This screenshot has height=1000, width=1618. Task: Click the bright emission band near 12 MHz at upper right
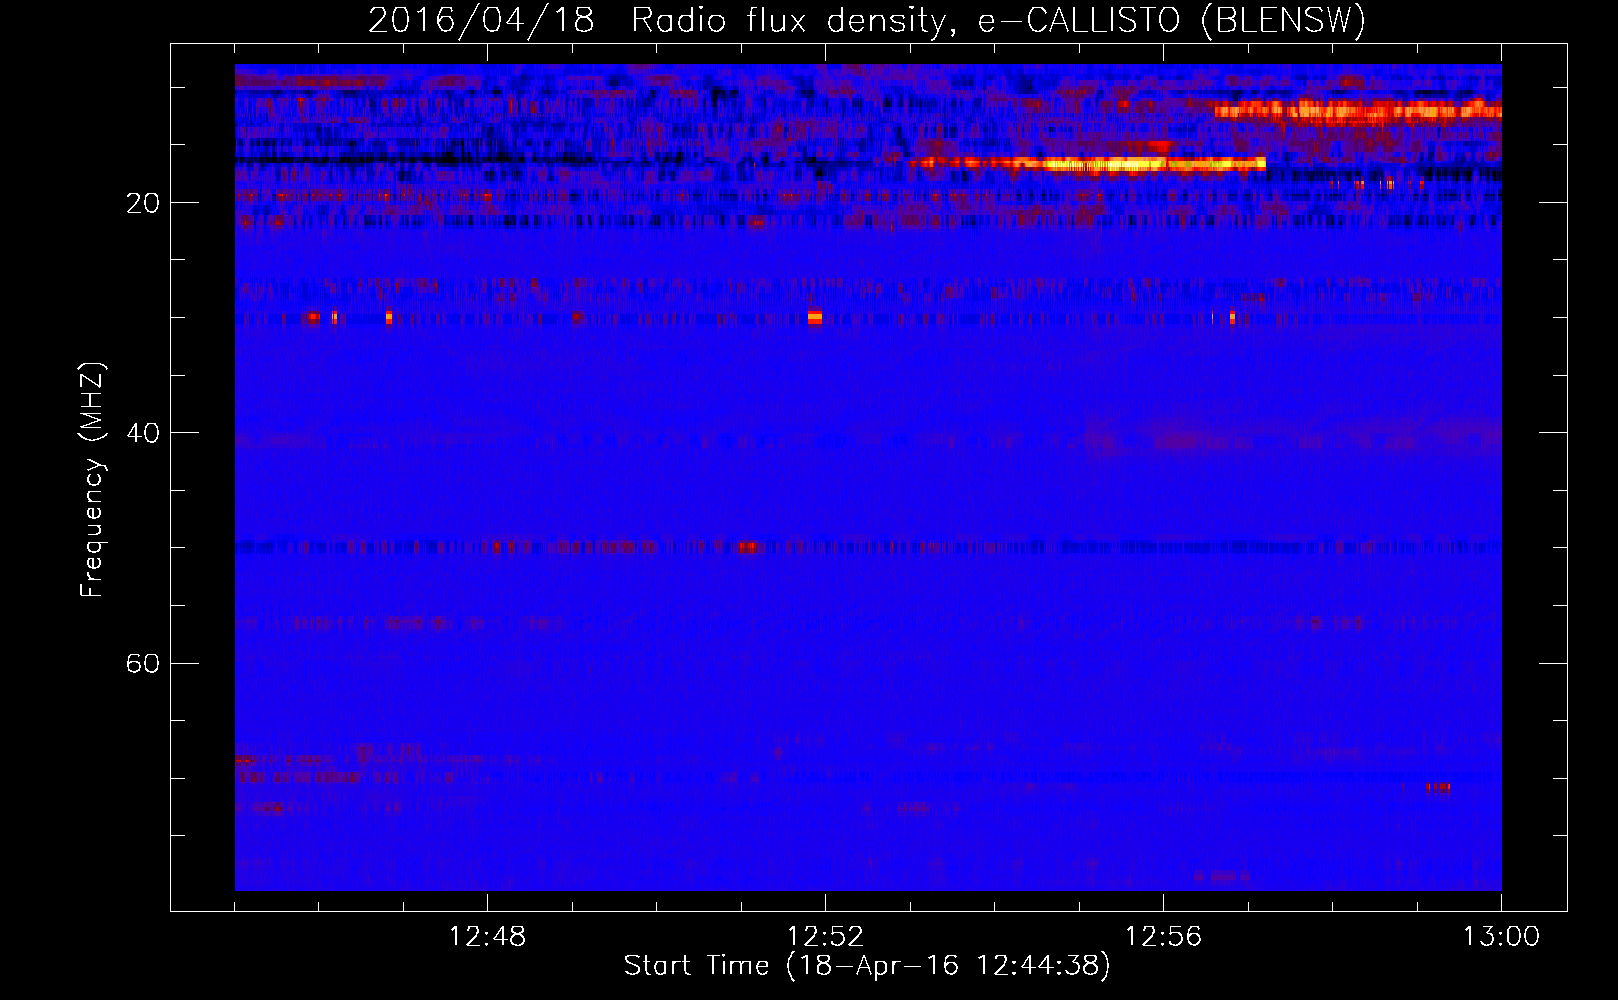click(1358, 110)
